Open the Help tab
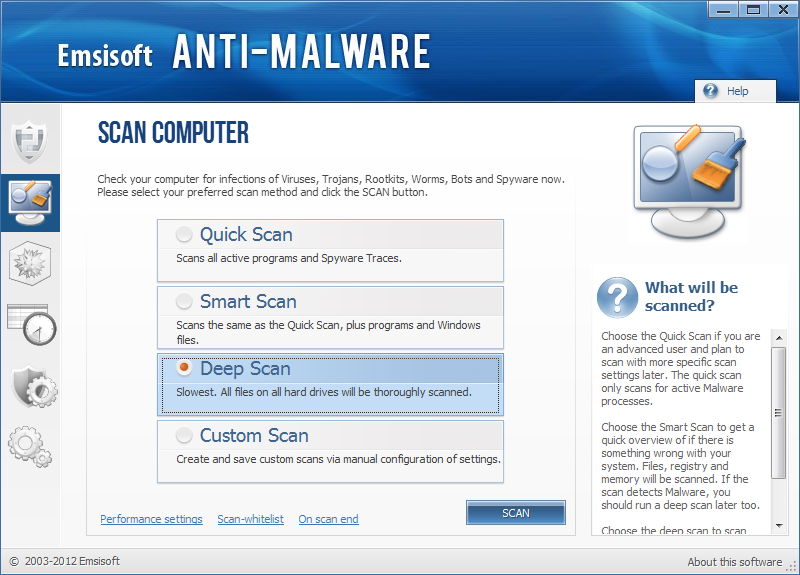This screenshot has height=575, width=800. click(x=735, y=91)
